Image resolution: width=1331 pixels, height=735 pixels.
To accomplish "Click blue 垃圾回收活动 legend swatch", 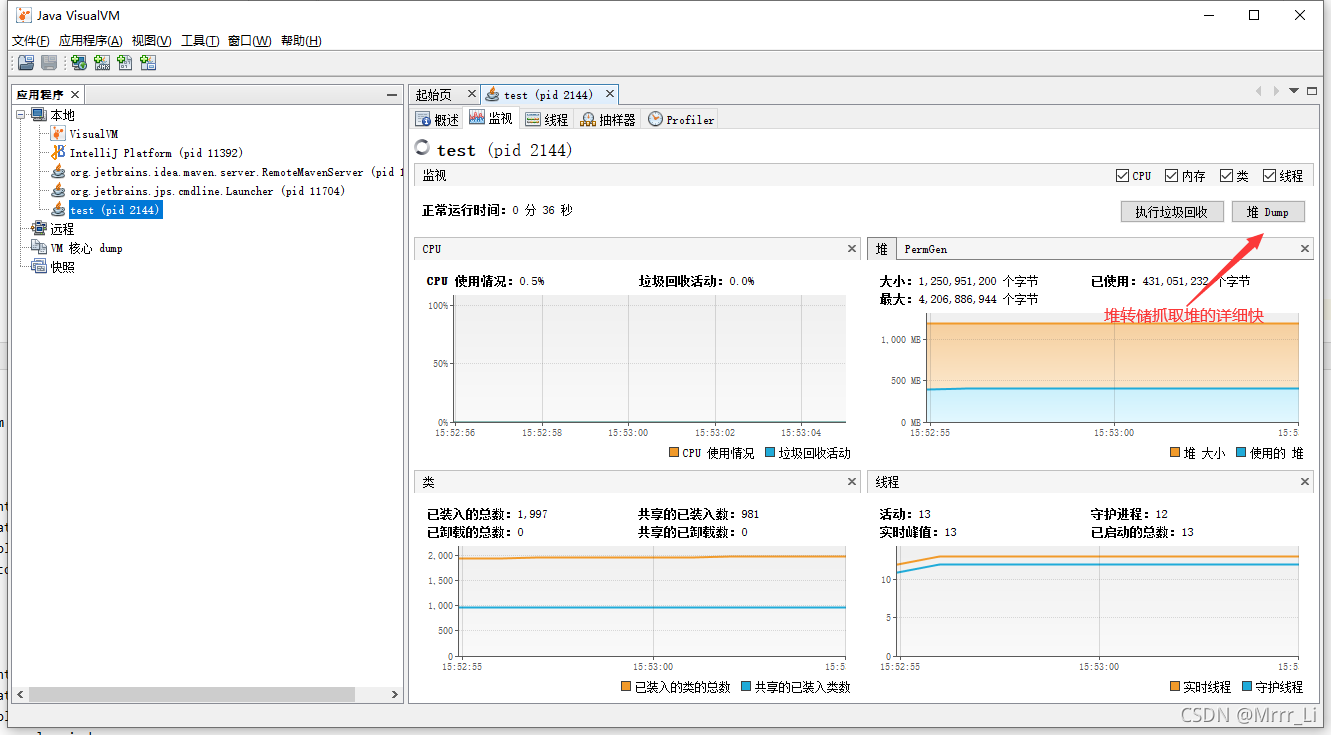I will click(x=770, y=453).
